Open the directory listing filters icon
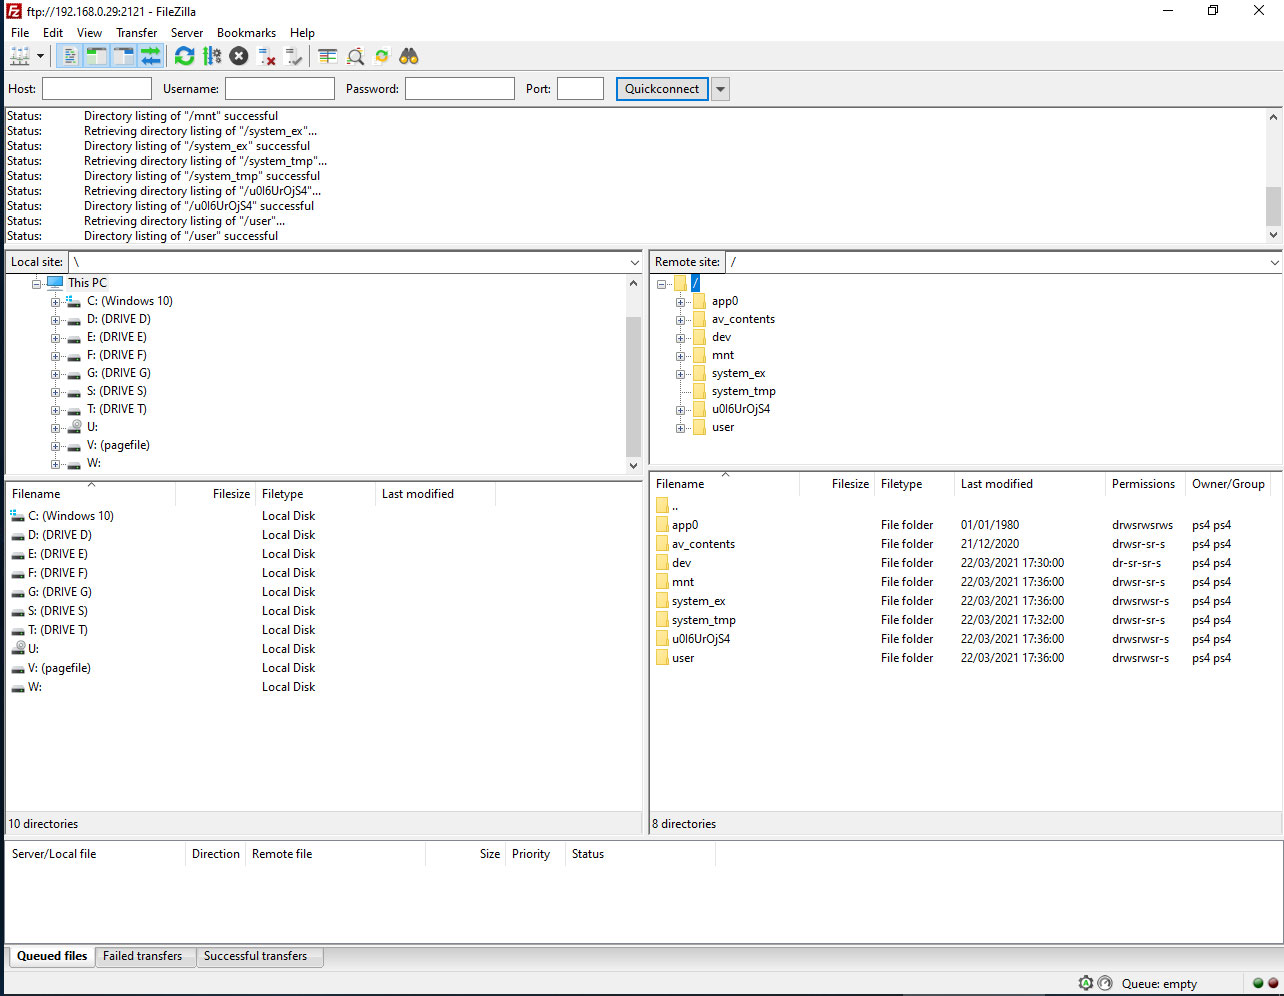 328,57
